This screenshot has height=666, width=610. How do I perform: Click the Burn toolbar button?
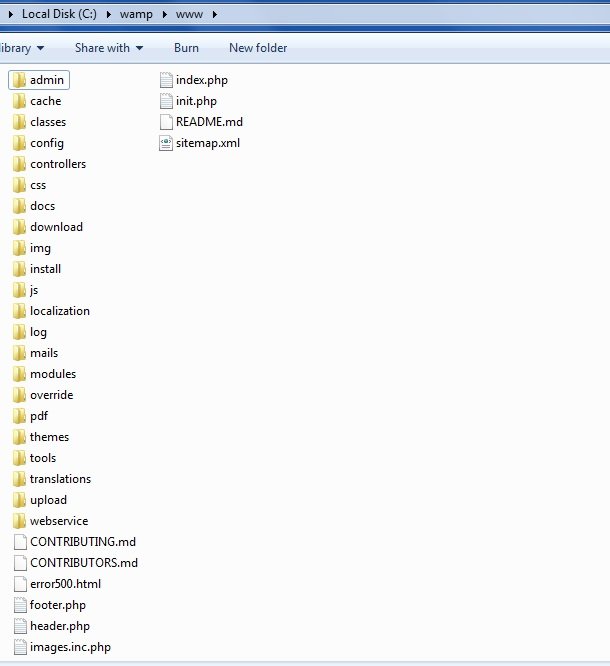[186, 48]
